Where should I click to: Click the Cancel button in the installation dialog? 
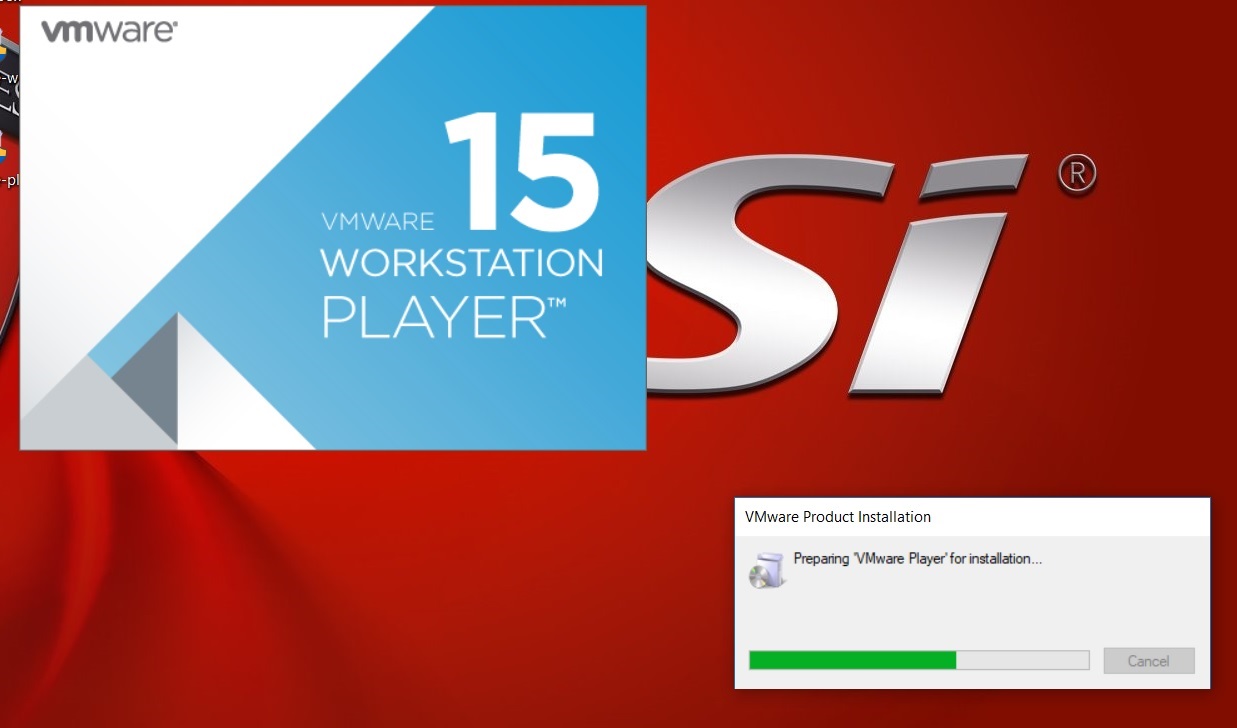(x=1149, y=660)
